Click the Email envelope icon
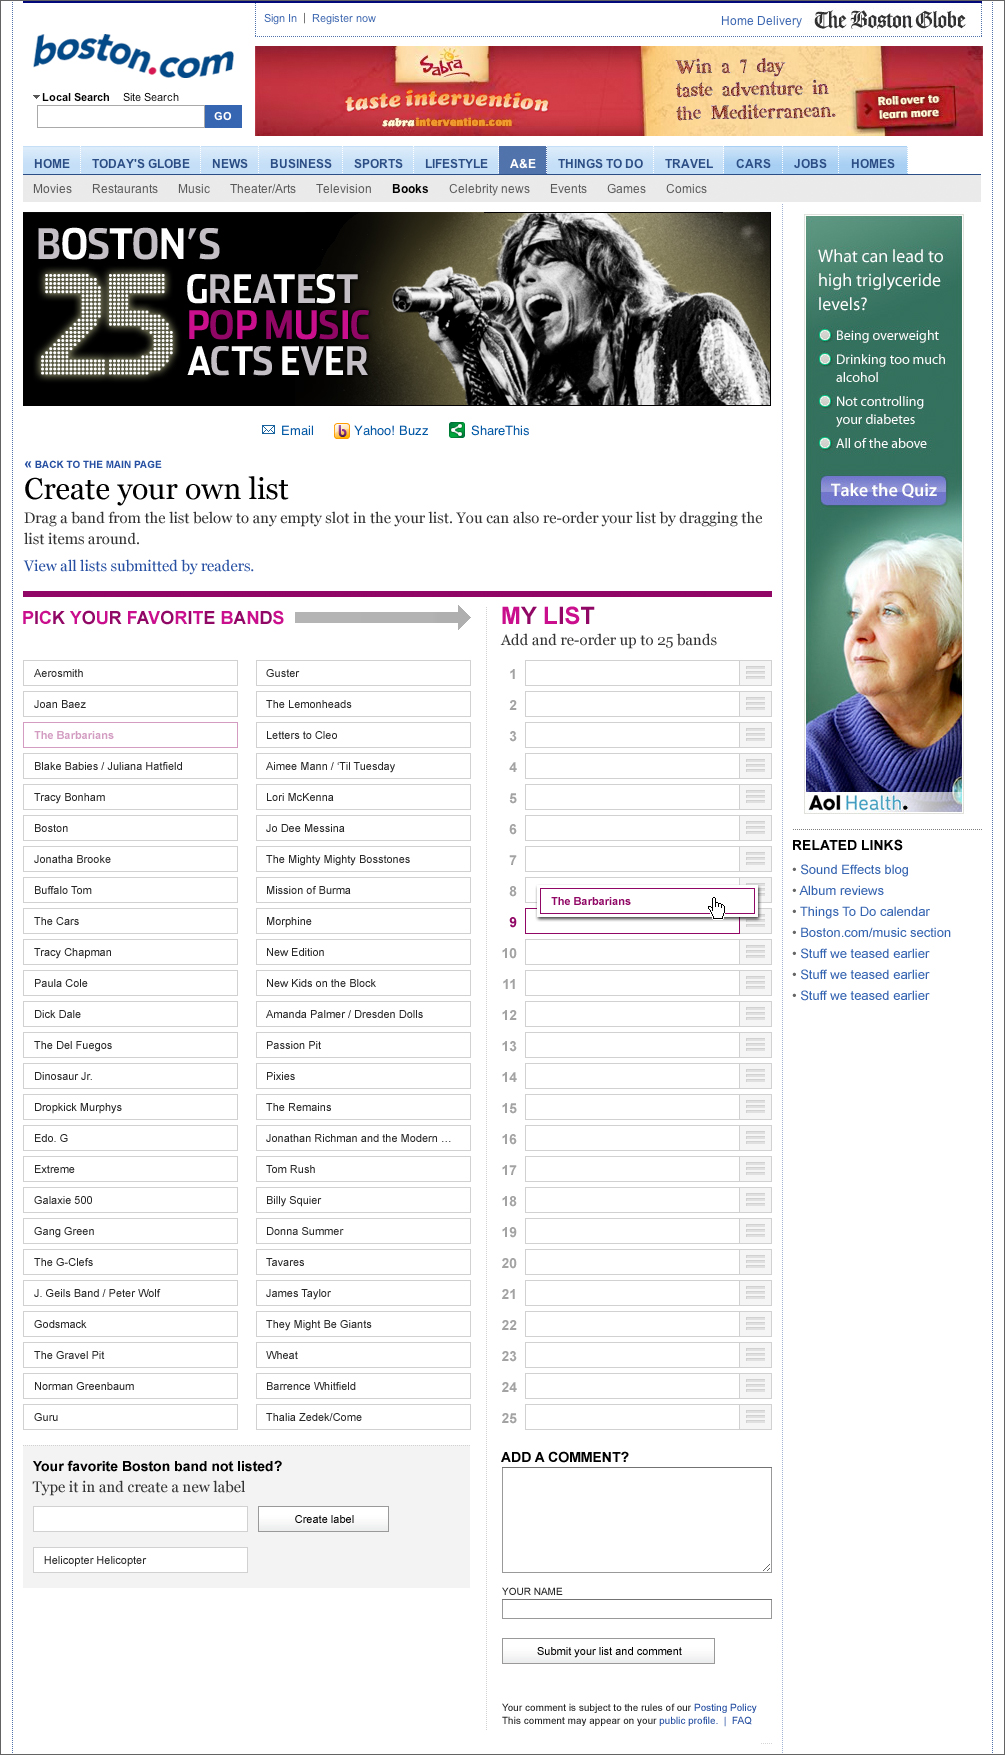The height and width of the screenshot is (1755, 1005). point(268,430)
